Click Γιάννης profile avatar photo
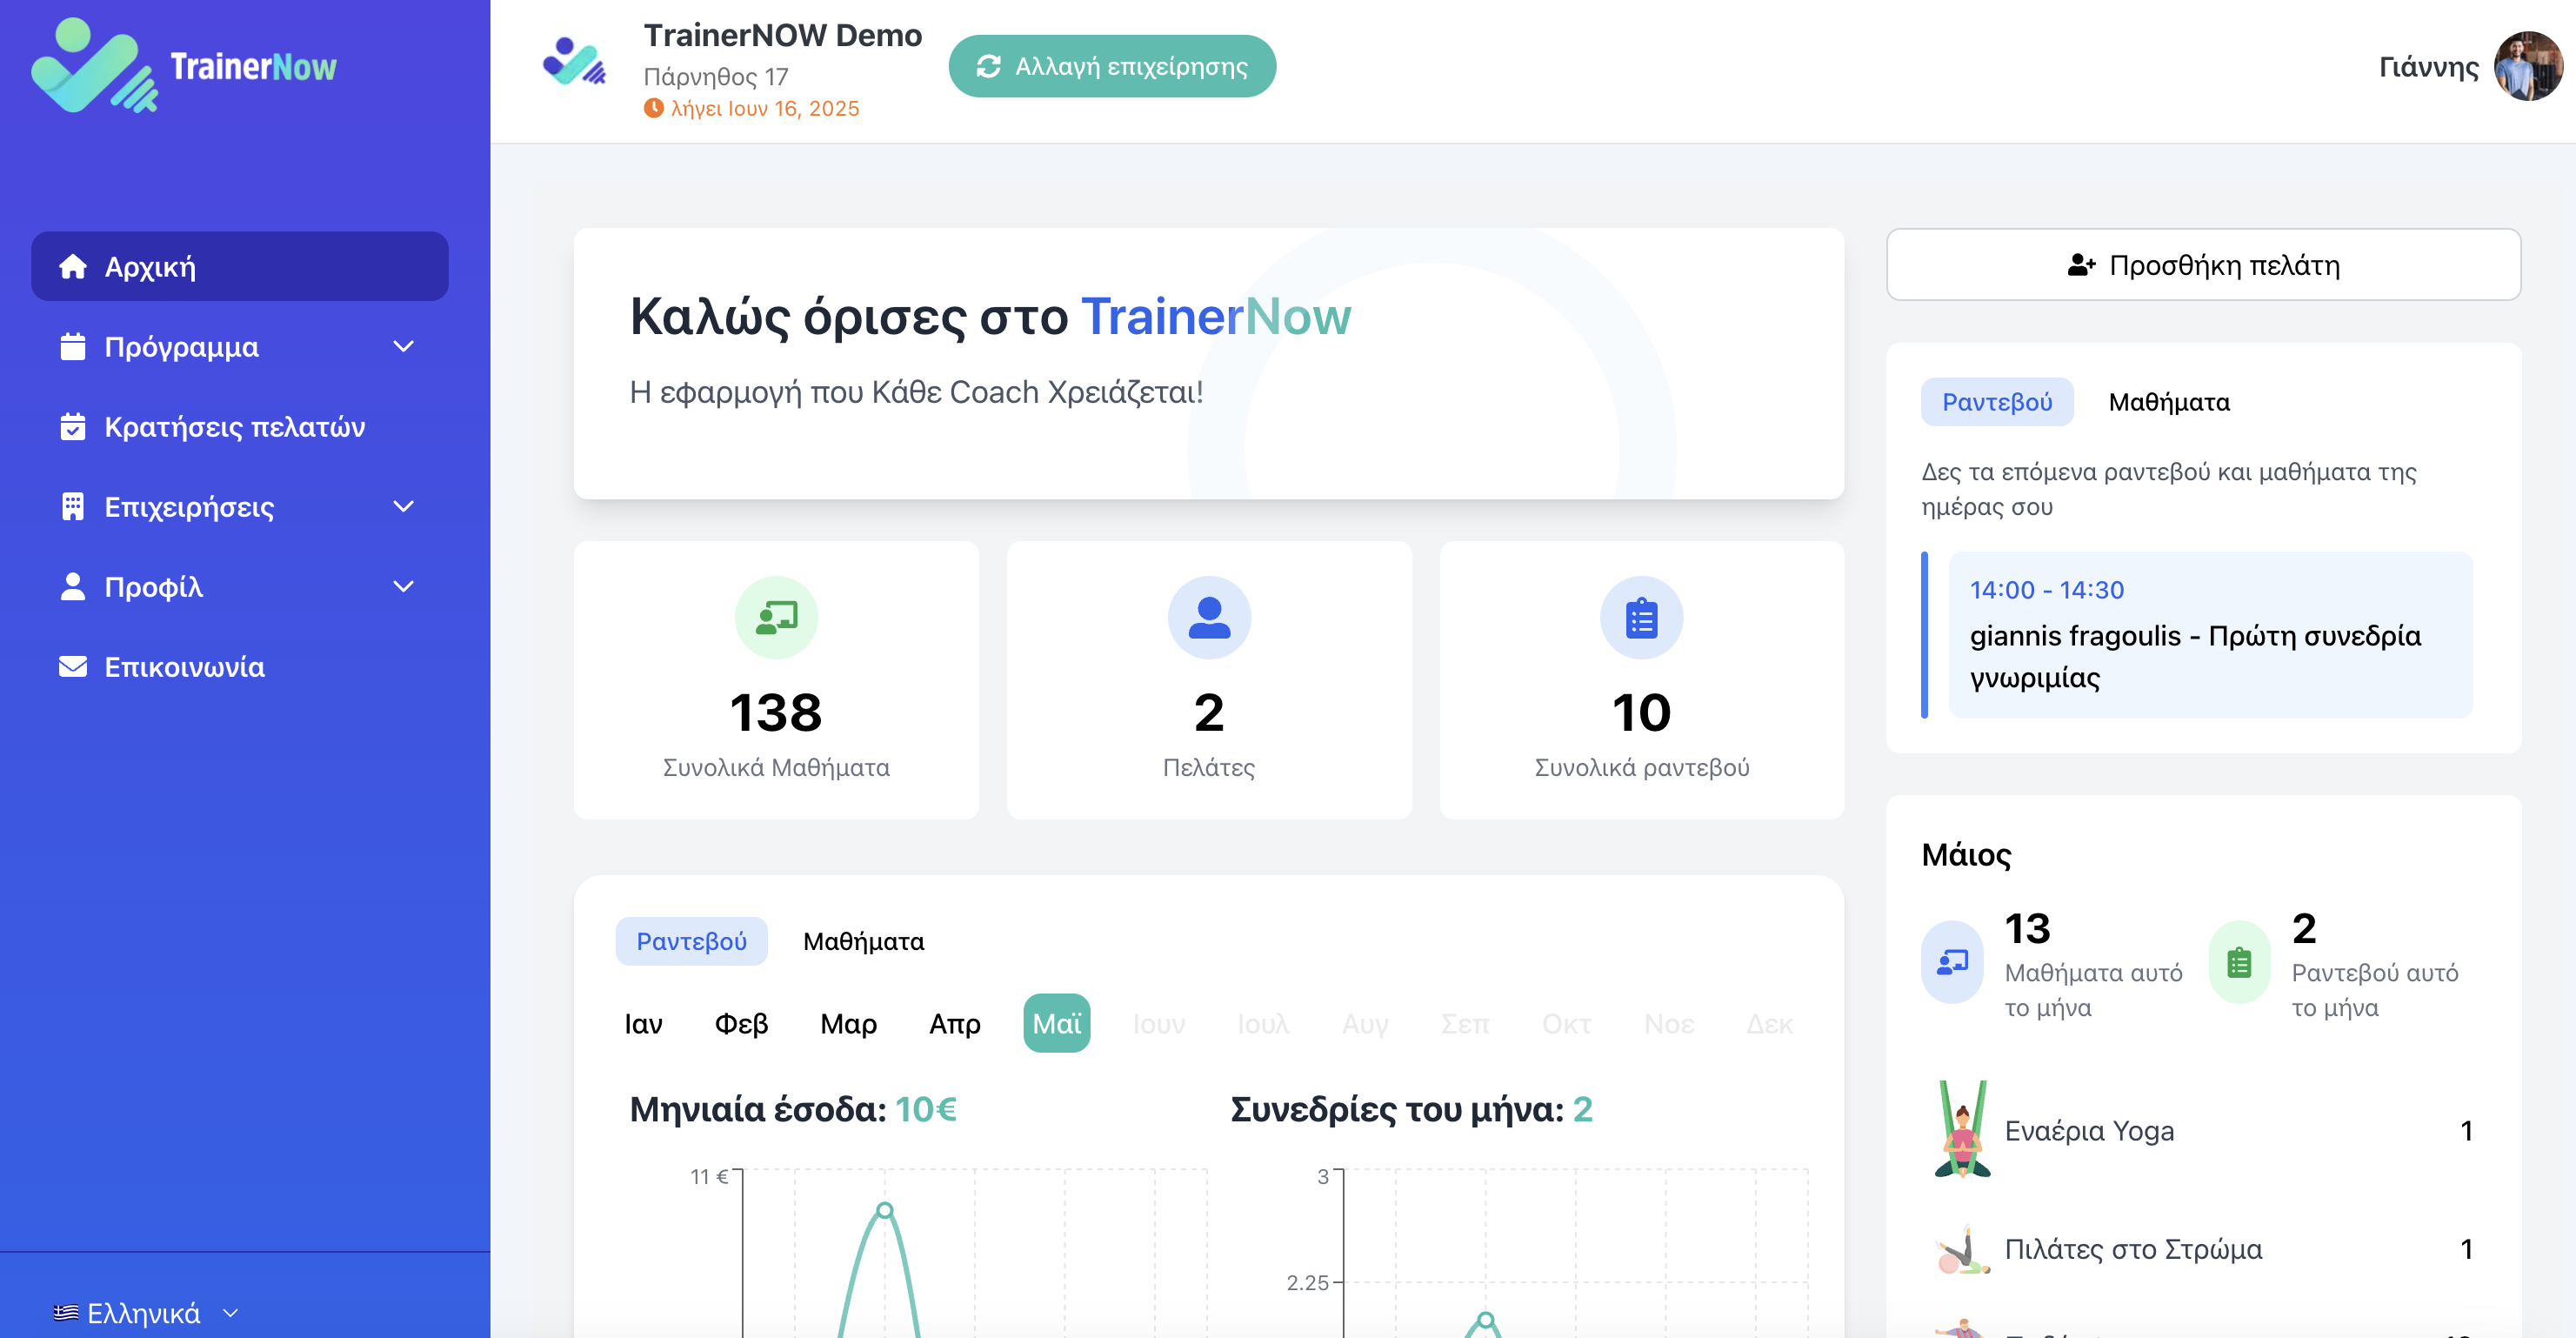Image resolution: width=2576 pixels, height=1338 pixels. tap(2529, 66)
